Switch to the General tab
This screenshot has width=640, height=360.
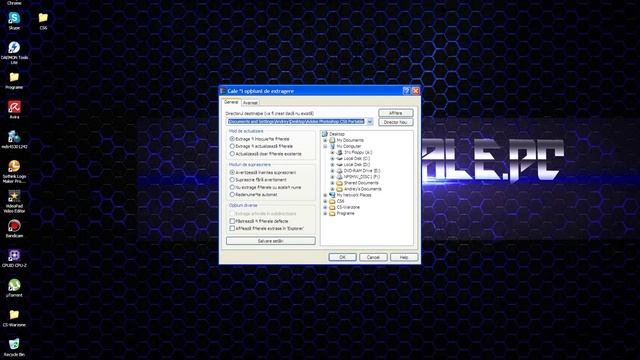click(231, 102)
